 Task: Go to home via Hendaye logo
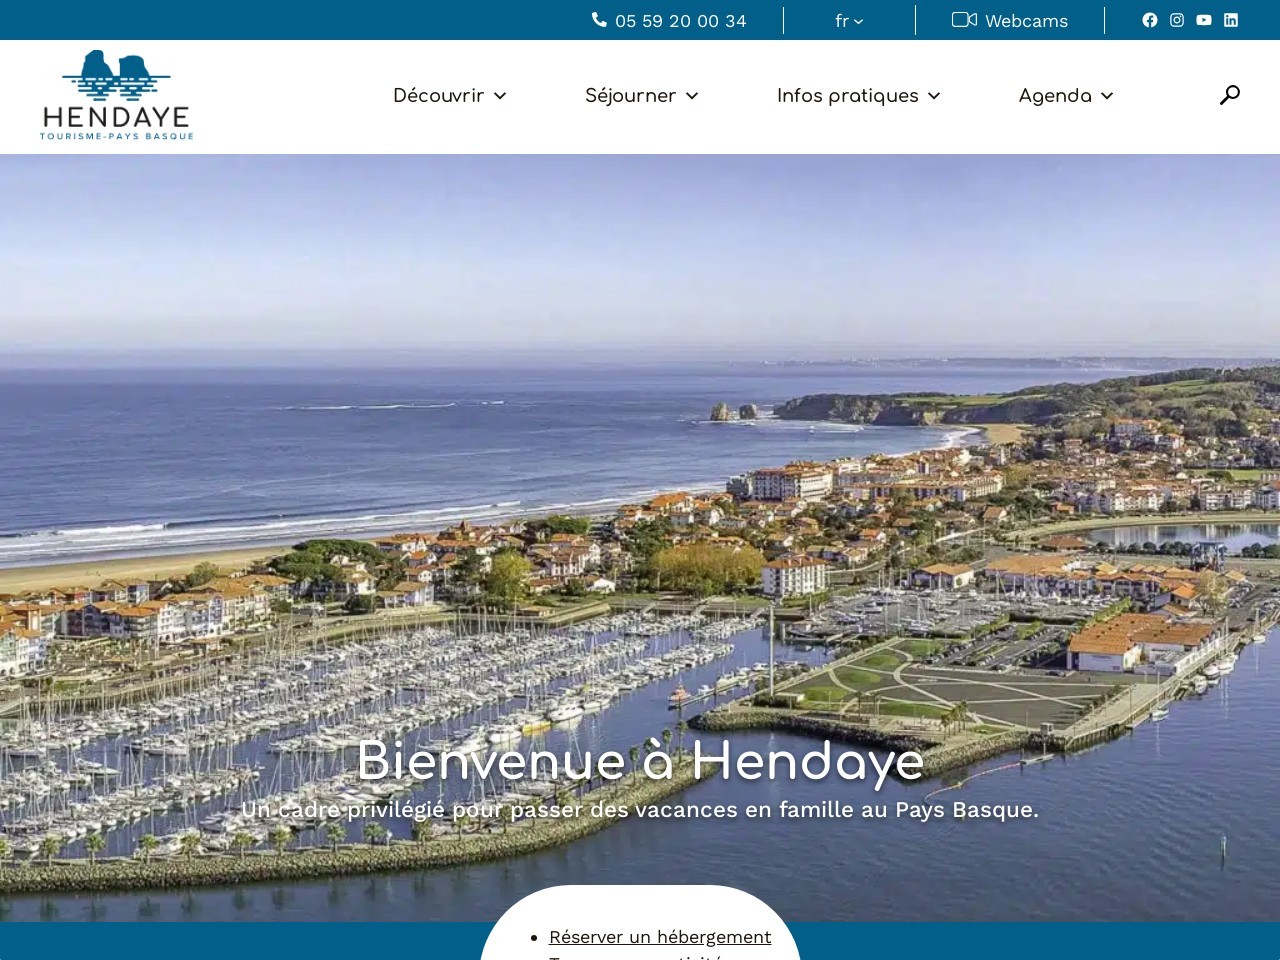116,95
